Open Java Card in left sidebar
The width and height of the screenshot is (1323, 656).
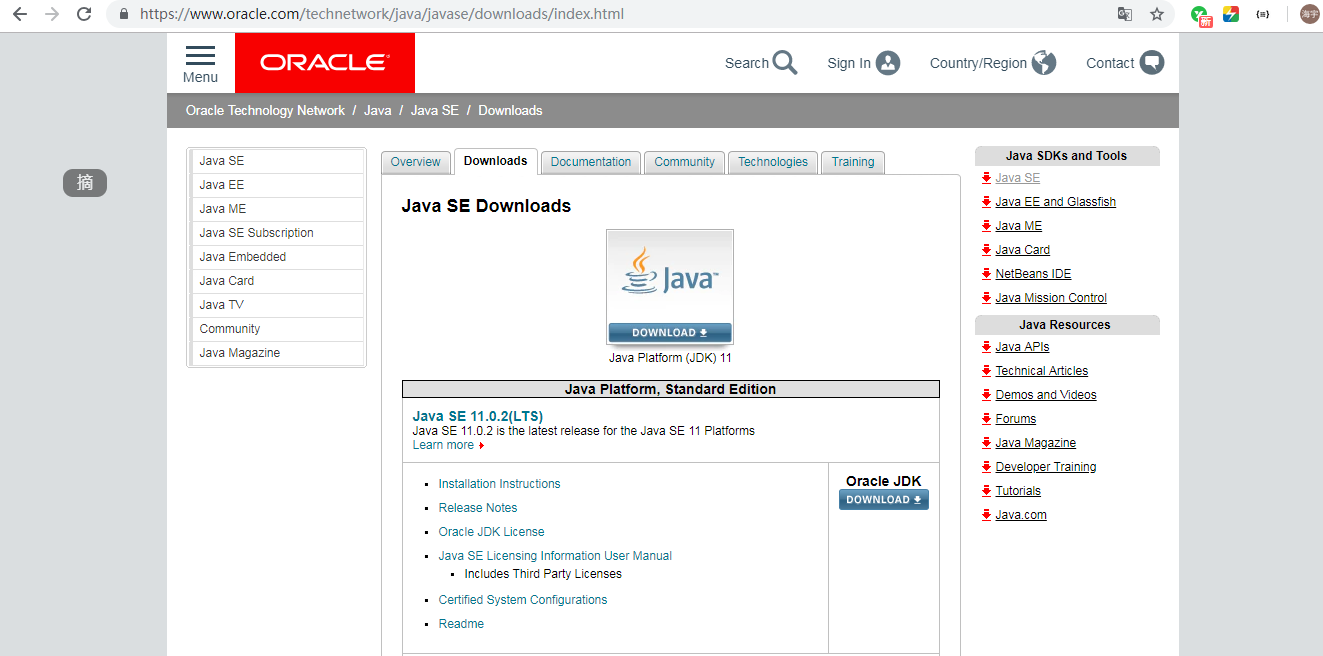click(x=277, y=281)
